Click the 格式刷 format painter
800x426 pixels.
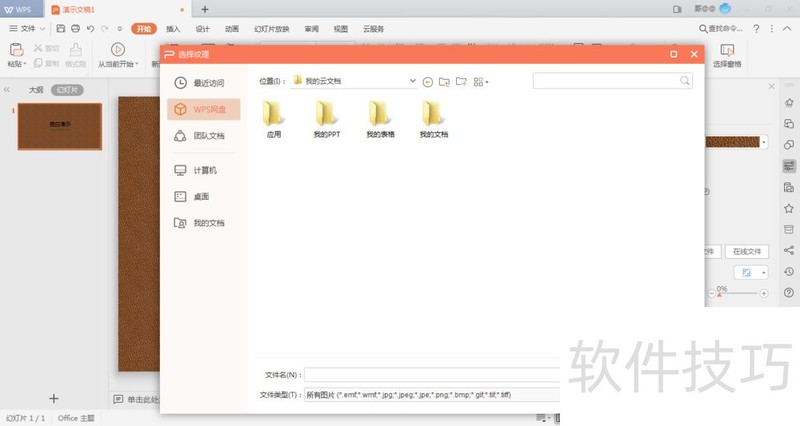(76, 55)
